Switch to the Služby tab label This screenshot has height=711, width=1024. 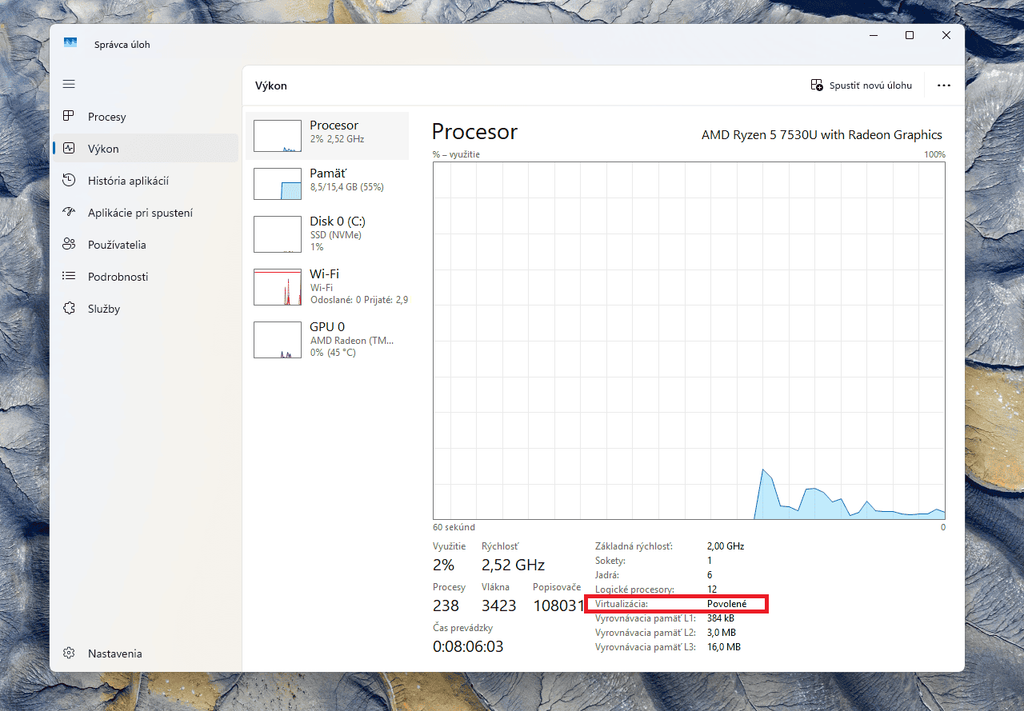click(x=104, y=309)
